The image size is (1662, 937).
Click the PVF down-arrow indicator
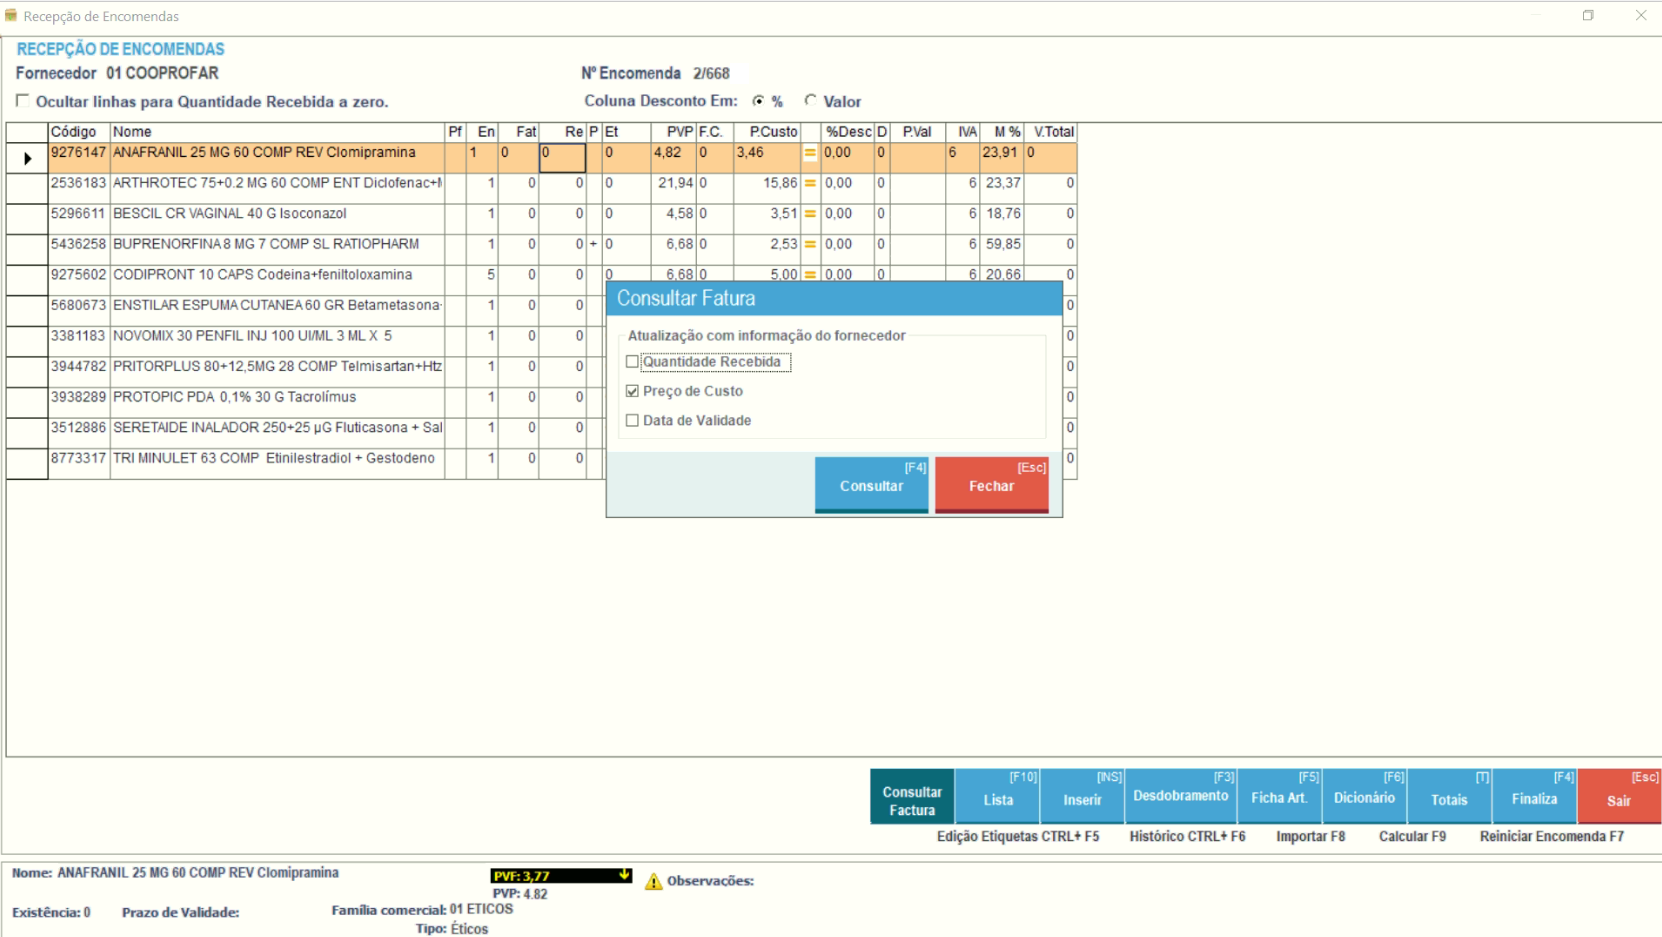click(x=624, y=875)
